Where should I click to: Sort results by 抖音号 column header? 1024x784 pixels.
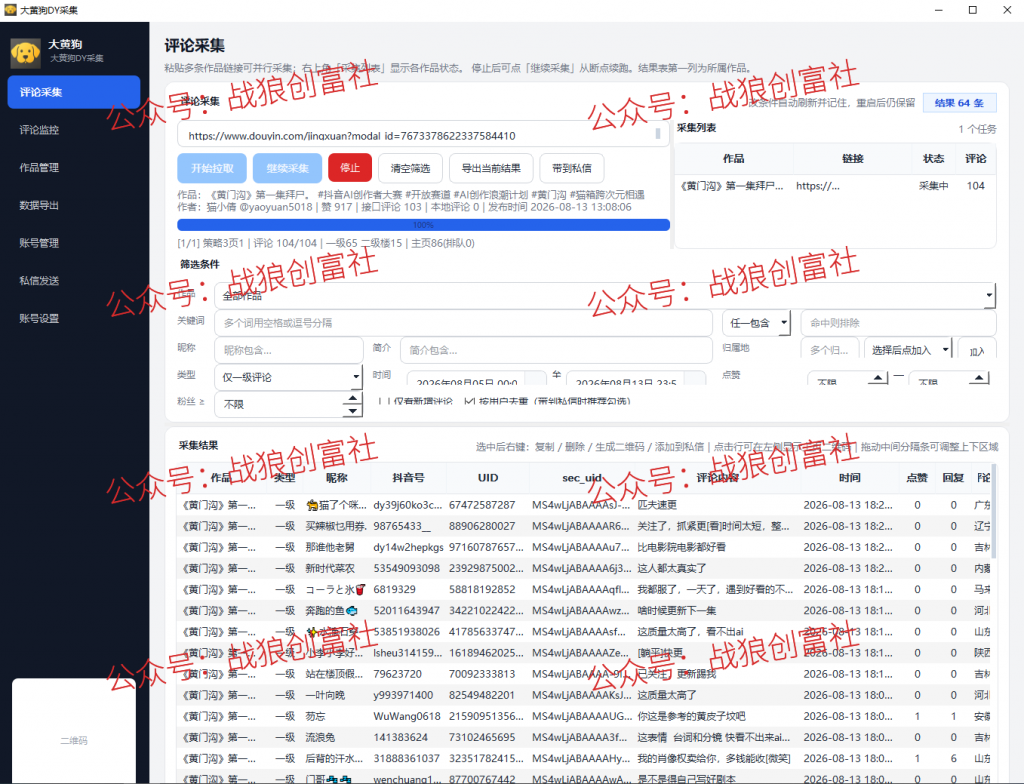[408, 478]
